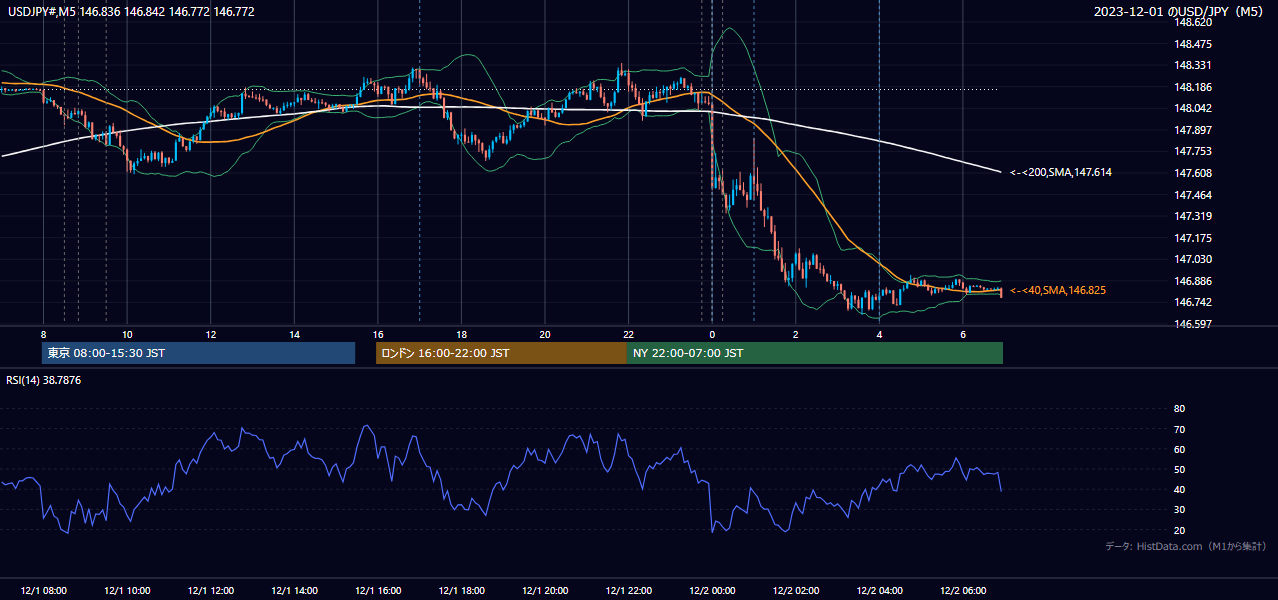Click price axis label 148.042
This screenshot has height=600, width=1278.
tap(1192, 109)
